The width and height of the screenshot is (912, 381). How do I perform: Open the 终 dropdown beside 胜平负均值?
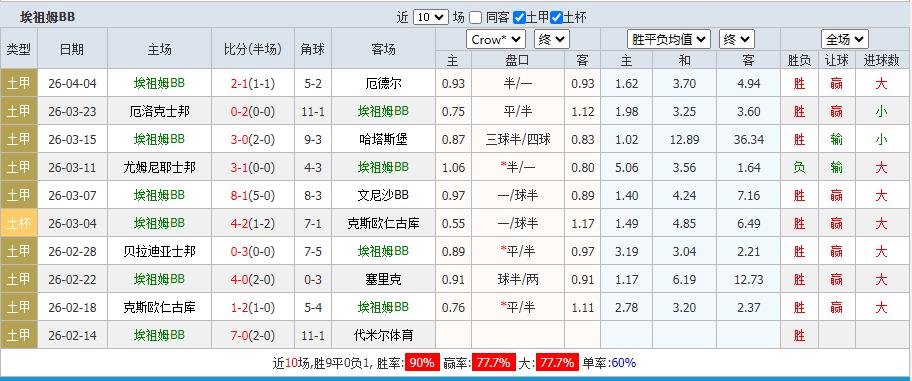pos(737,40)
